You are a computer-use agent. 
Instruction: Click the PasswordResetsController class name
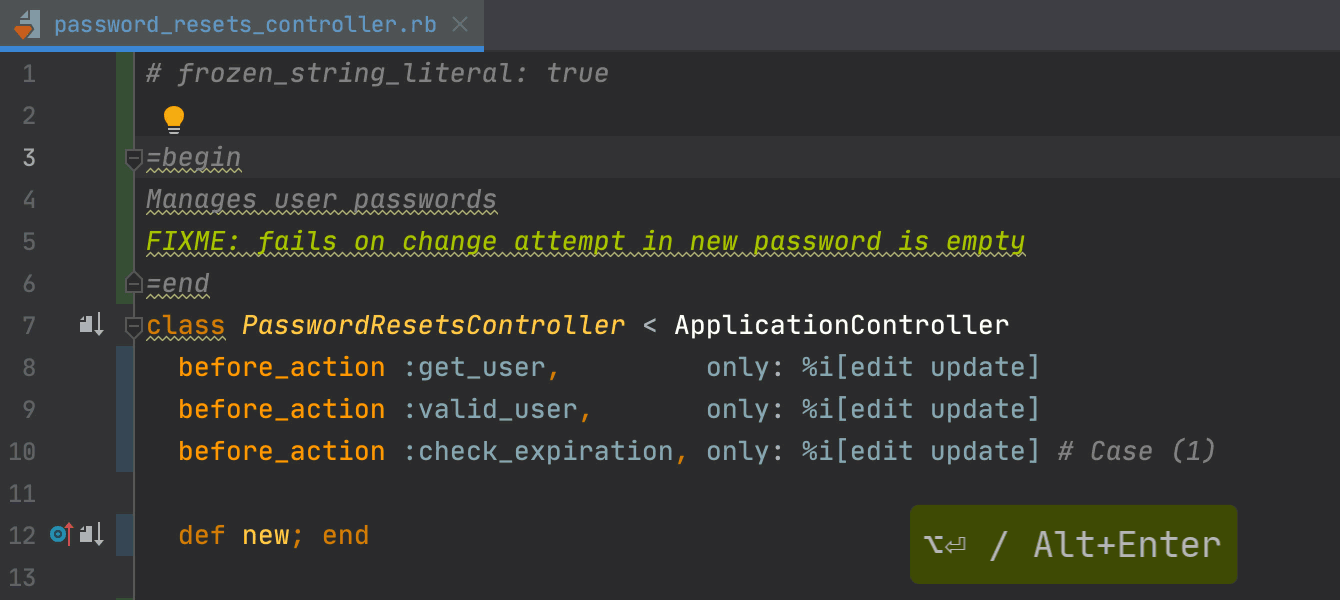433,325
